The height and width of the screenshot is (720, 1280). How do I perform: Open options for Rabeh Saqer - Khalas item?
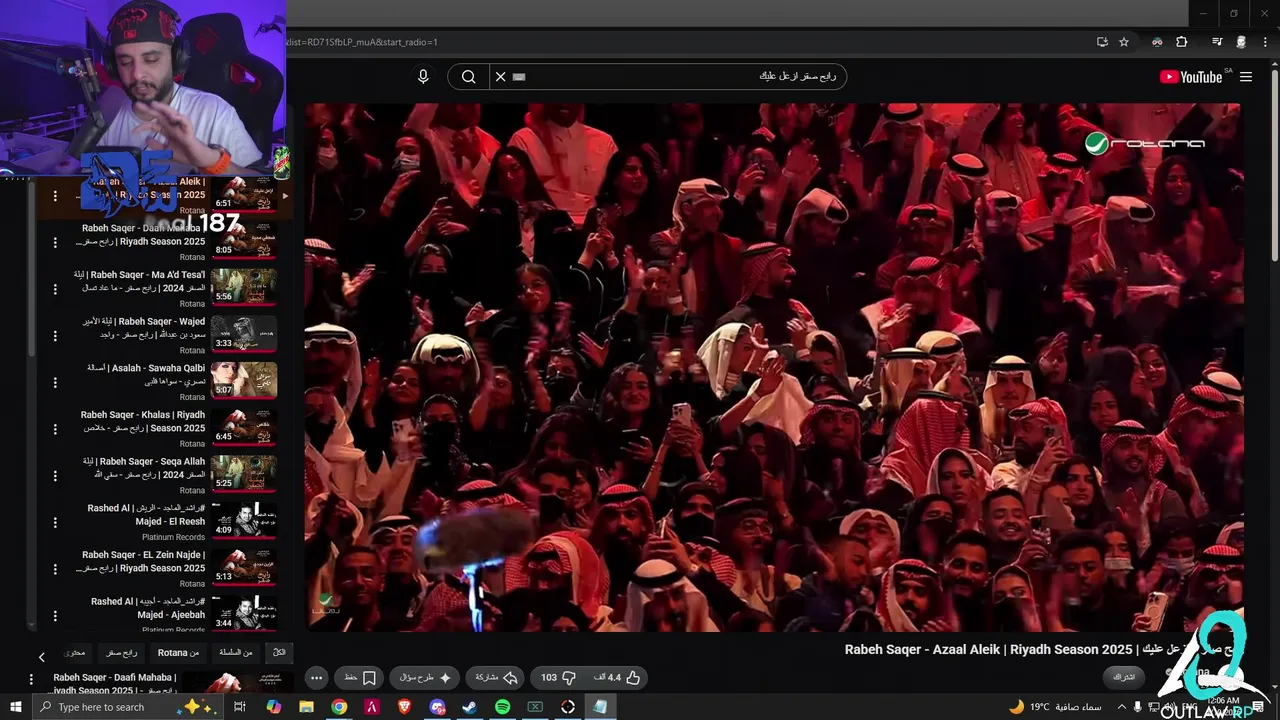(x=55, y=428)
